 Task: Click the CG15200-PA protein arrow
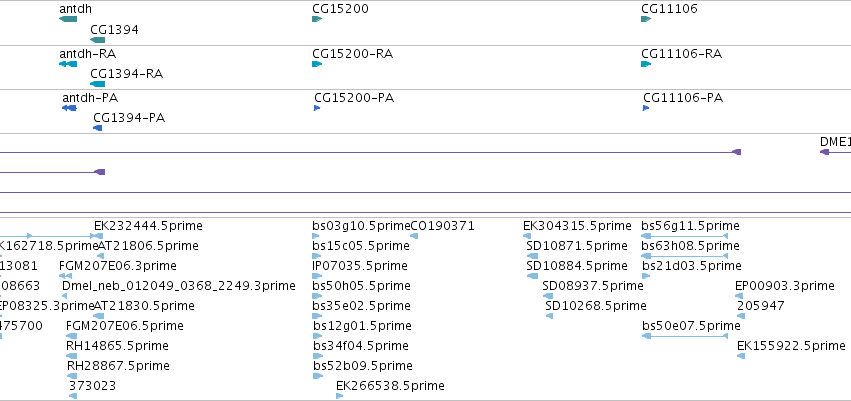317,108
